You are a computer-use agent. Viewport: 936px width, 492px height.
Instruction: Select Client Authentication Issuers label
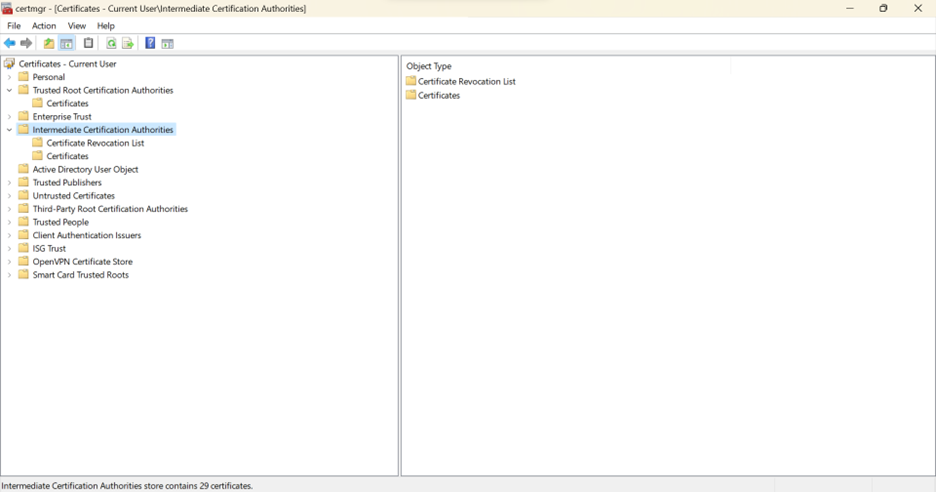87,235
